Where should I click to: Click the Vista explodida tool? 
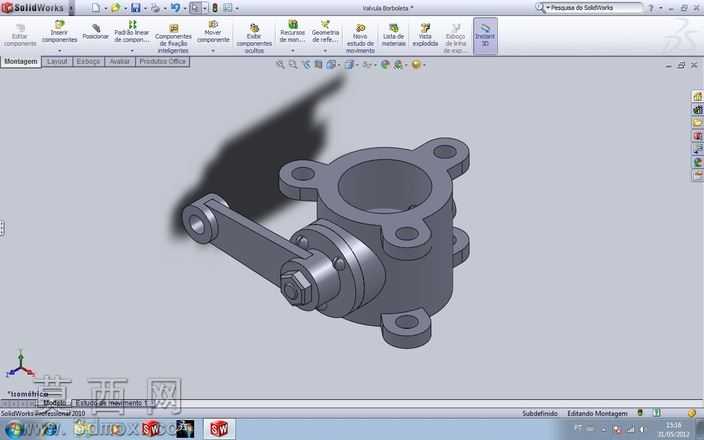click(x=425, y=35)
